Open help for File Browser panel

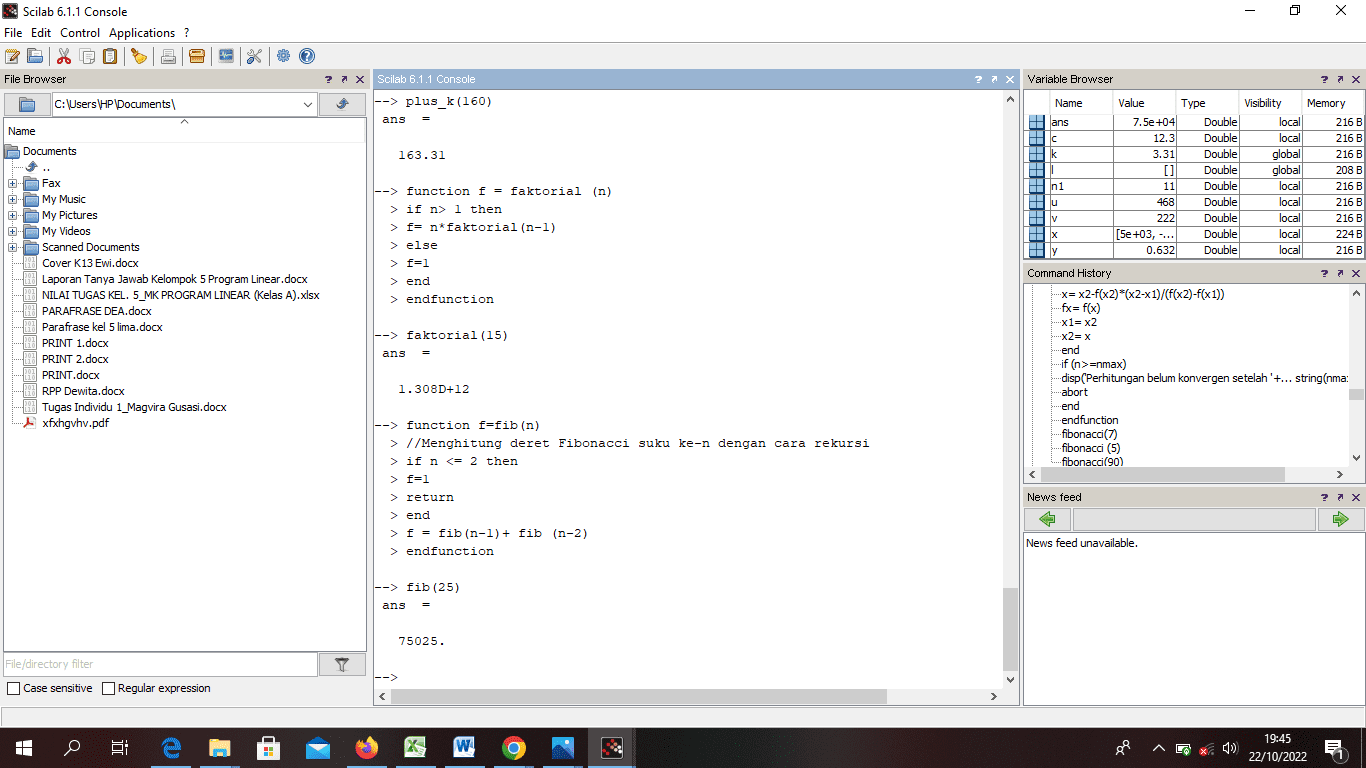click(x=328, y=79)
